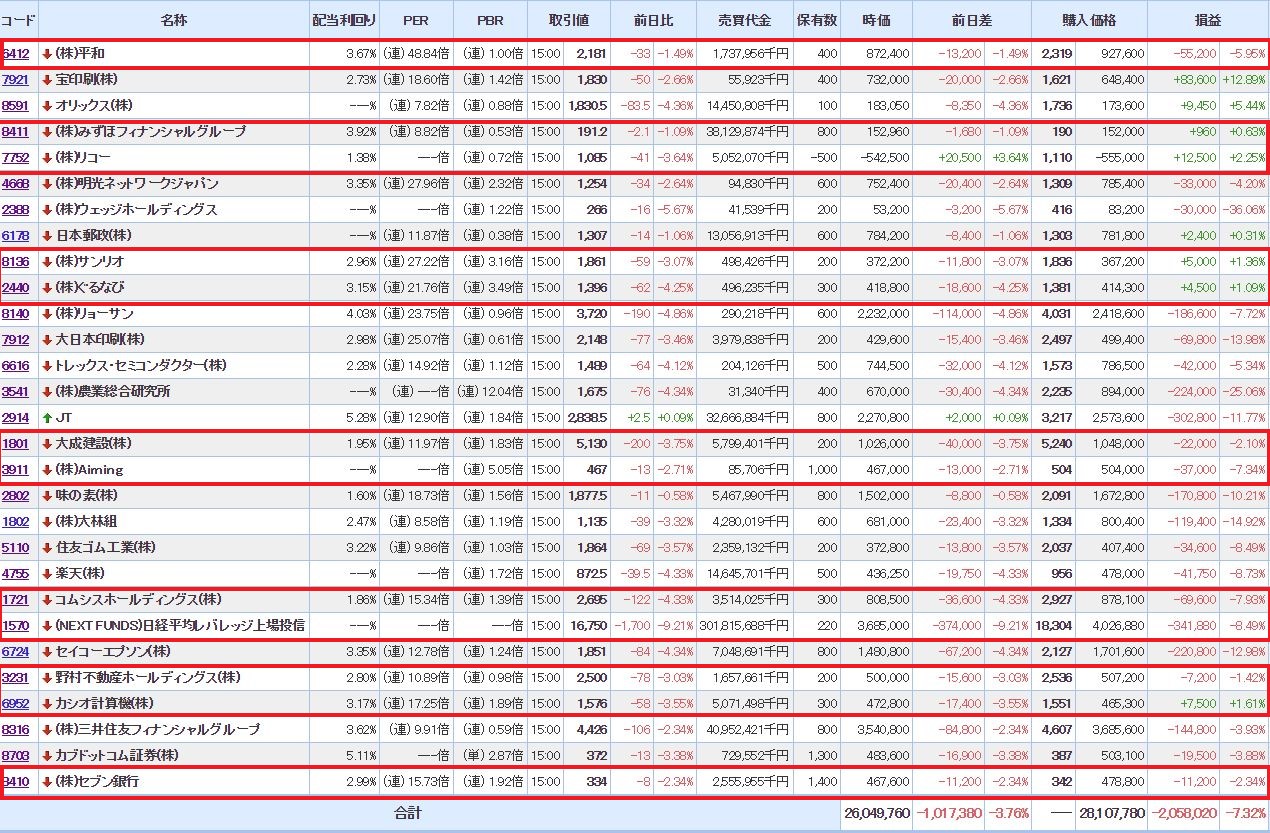Screen dimensions: 1270x833
Task: Open stock code 4668 link
Action: point(15,183)
